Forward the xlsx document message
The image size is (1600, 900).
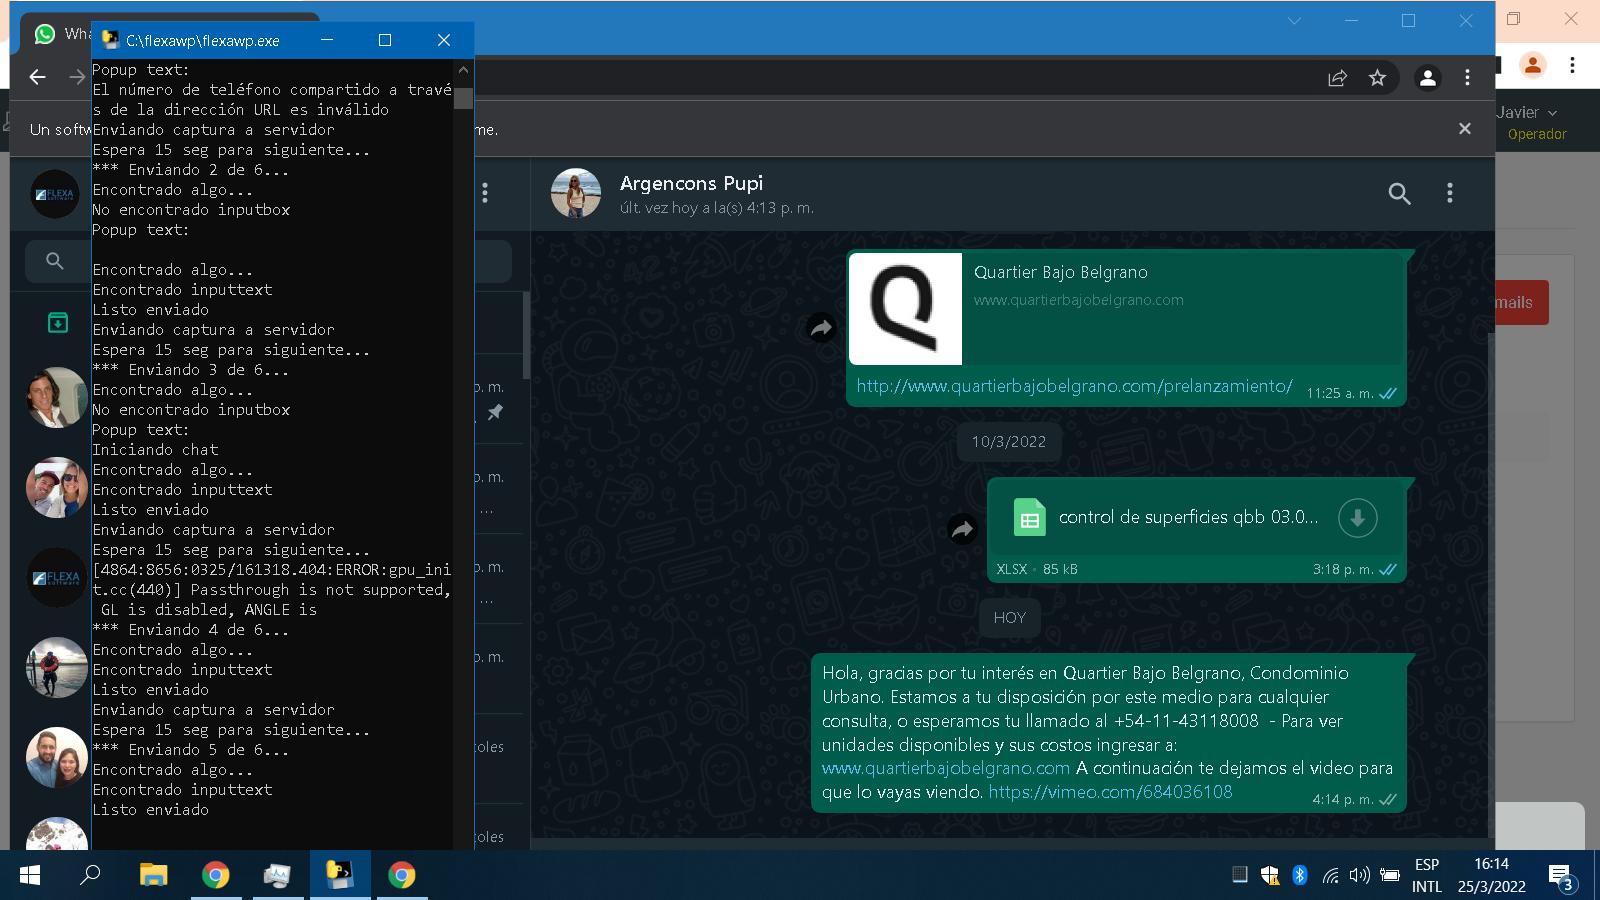tap(962, 529)
